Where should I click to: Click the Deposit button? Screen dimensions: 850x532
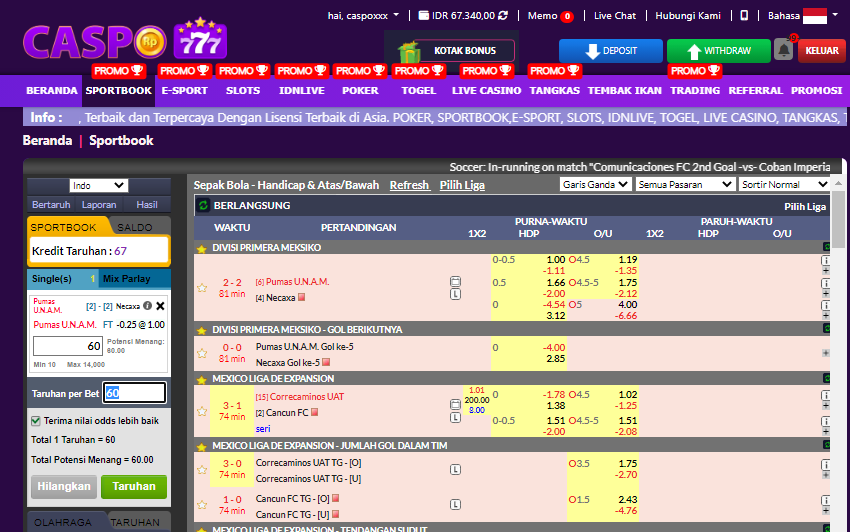tap(611, 51)
